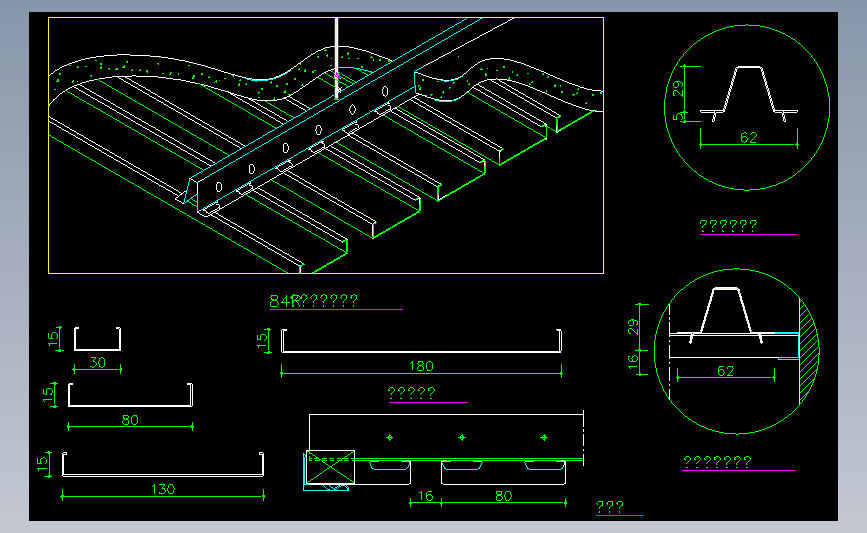Select the 15 height beside the 80-wide channel
The image size is (867, 533).
tap(48, 394)
